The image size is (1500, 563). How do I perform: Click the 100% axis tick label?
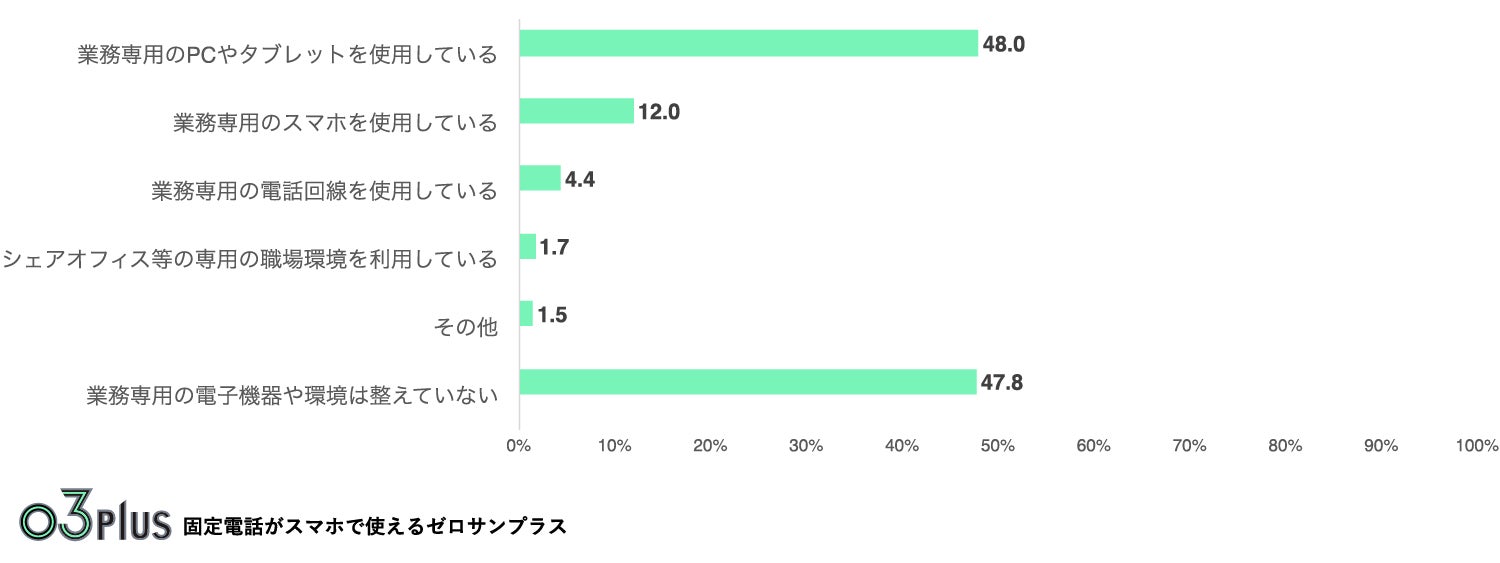pos(1476,446)
